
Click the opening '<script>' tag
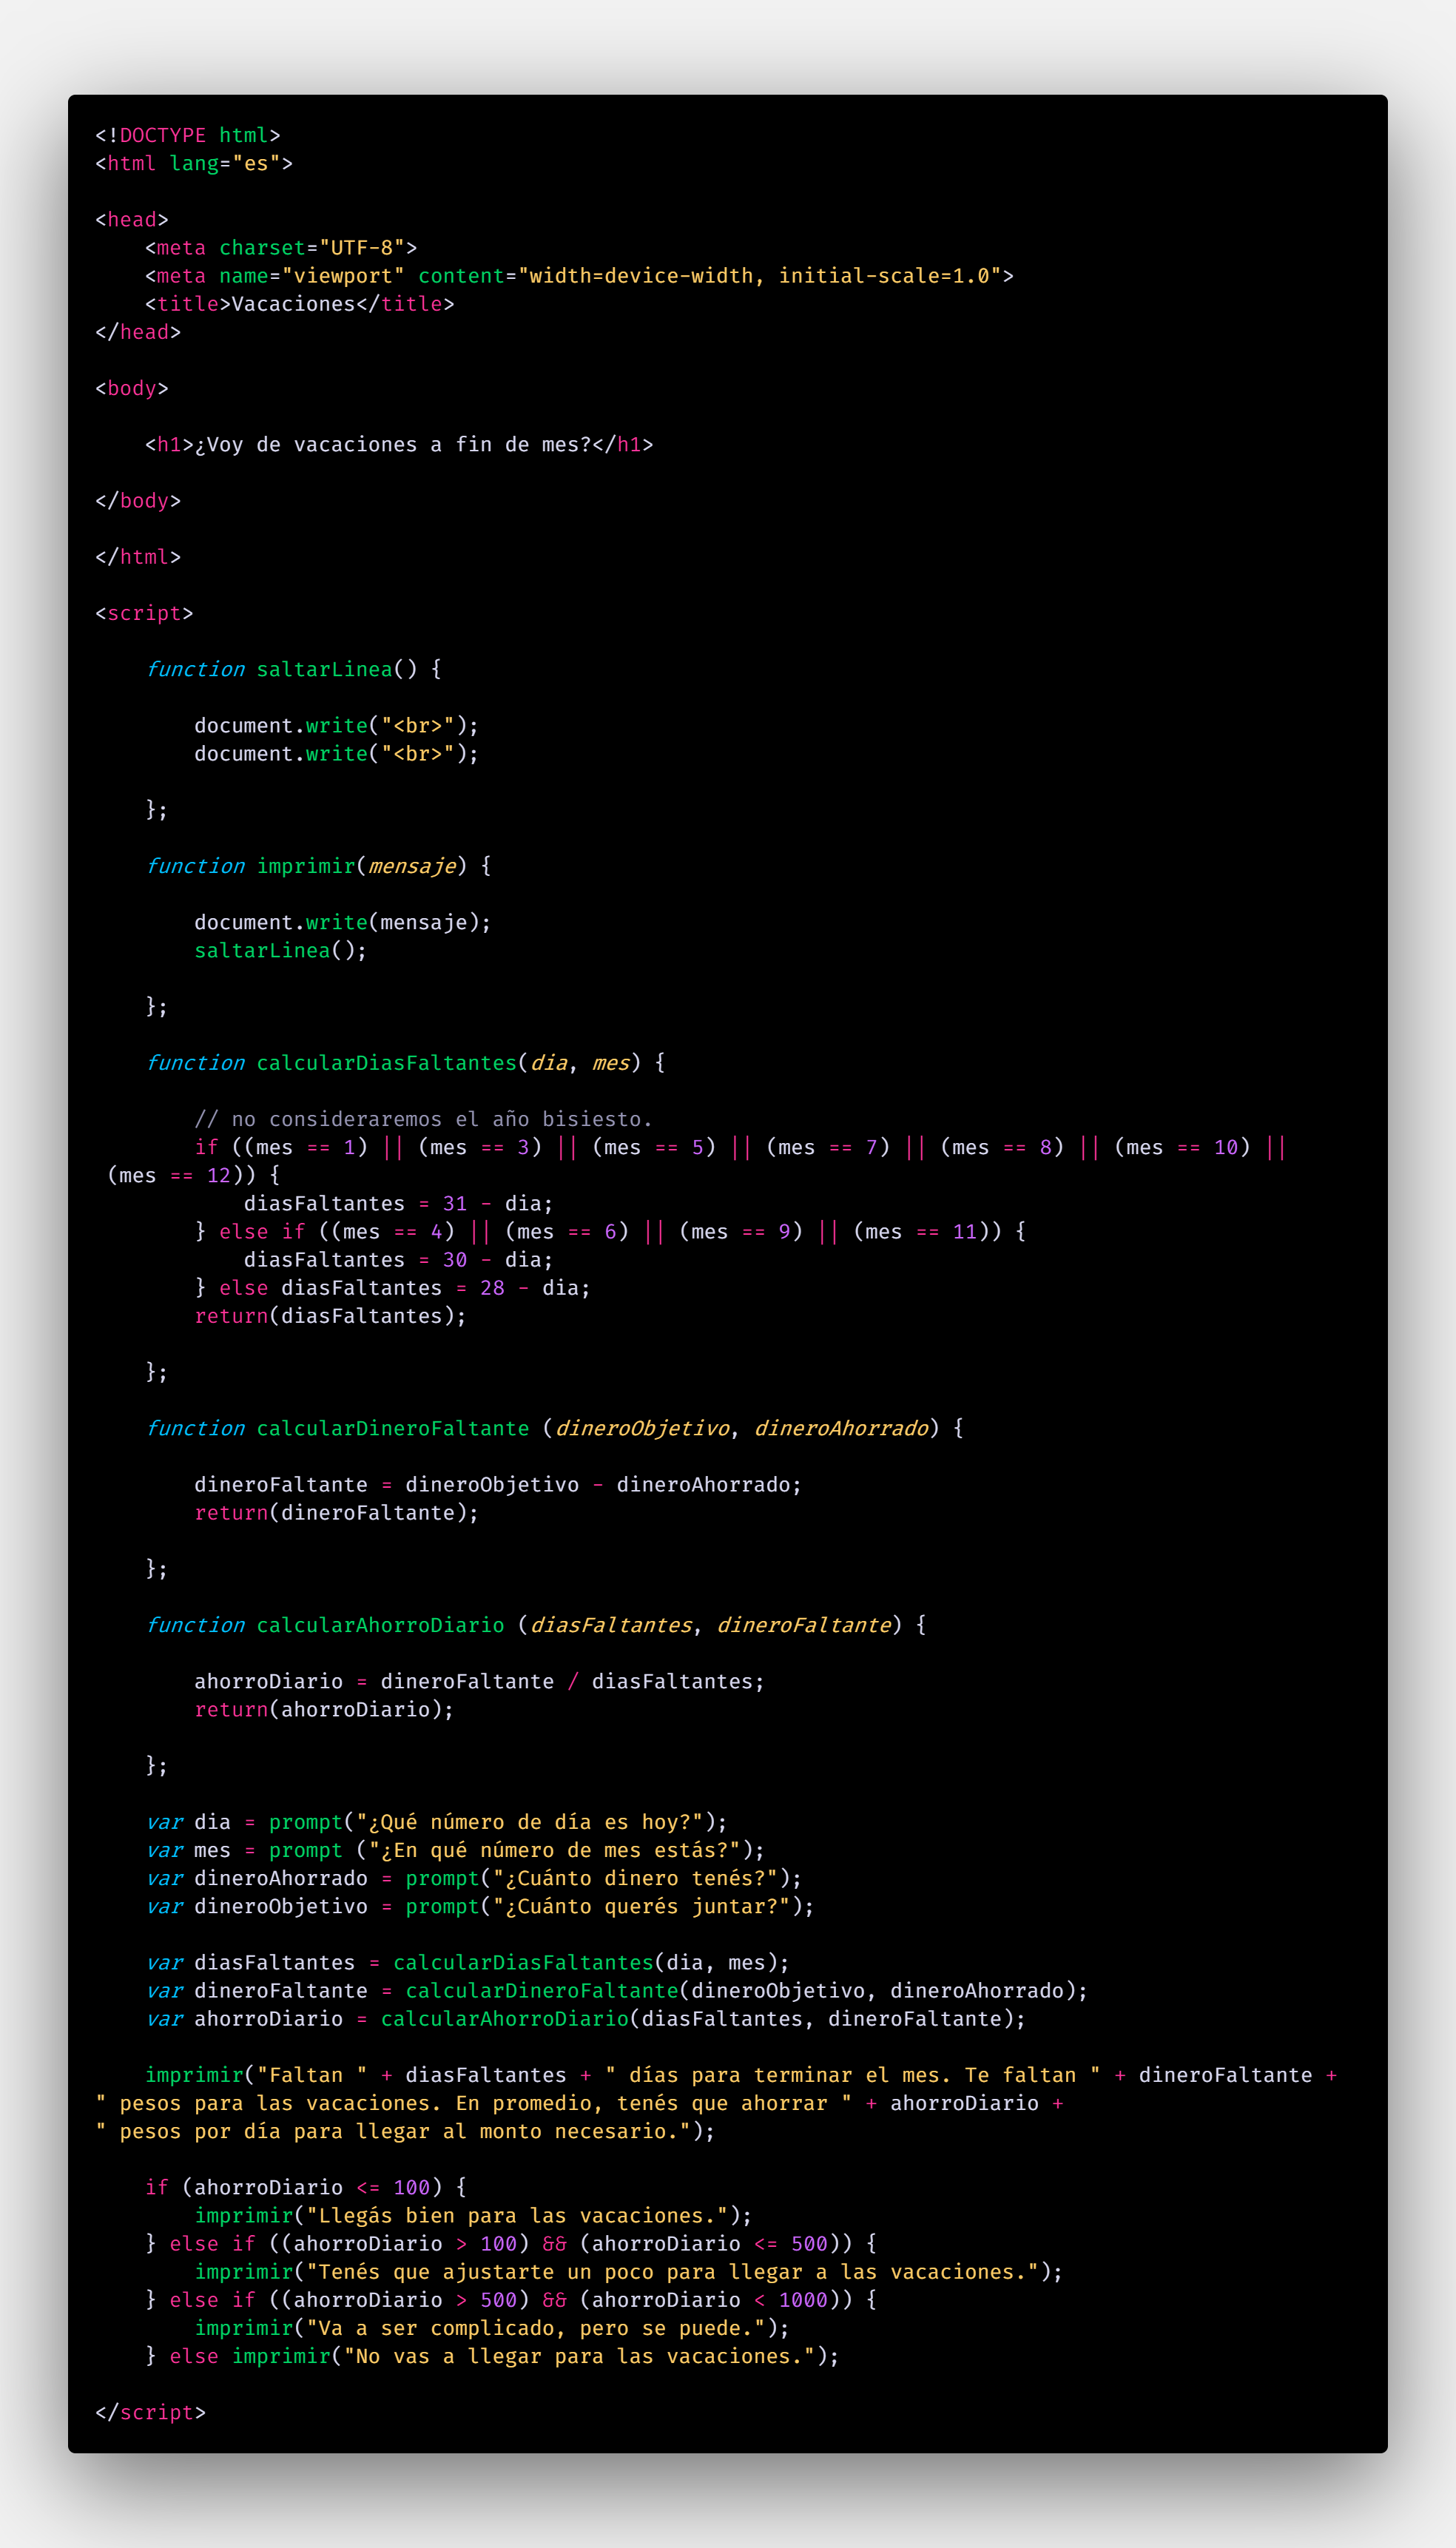144,613
